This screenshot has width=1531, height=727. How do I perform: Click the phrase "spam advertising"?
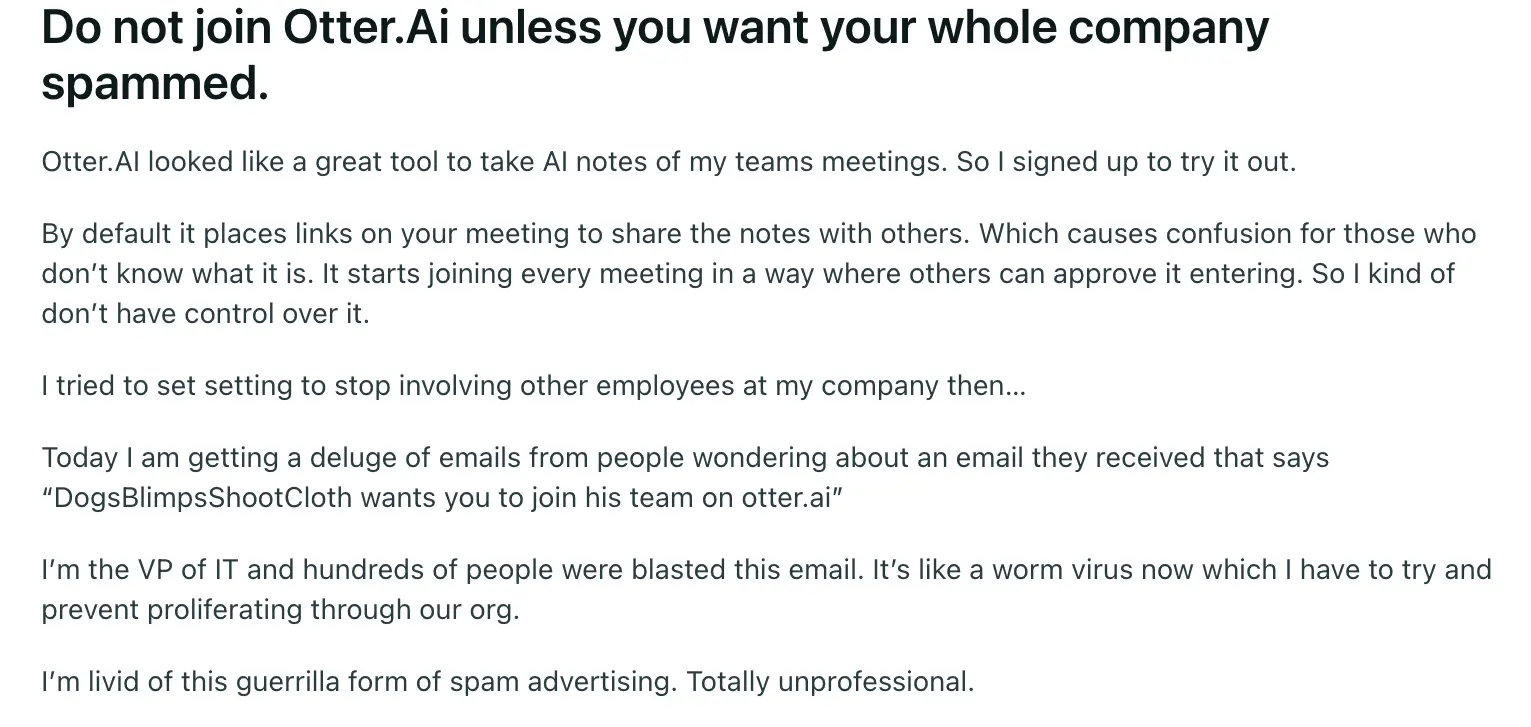[x=564, y=682]
